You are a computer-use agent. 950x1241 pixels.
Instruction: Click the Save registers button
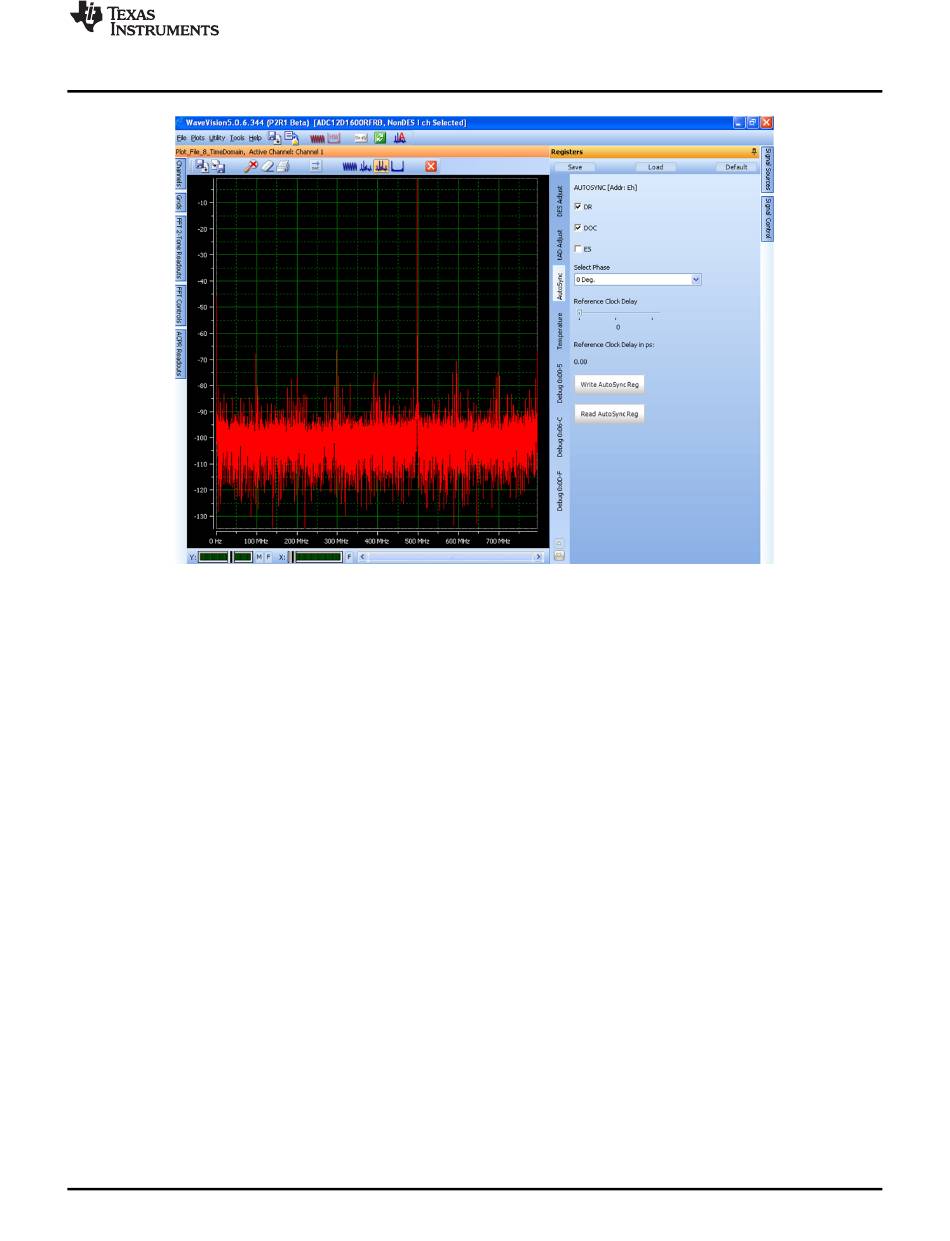[575, 167]
